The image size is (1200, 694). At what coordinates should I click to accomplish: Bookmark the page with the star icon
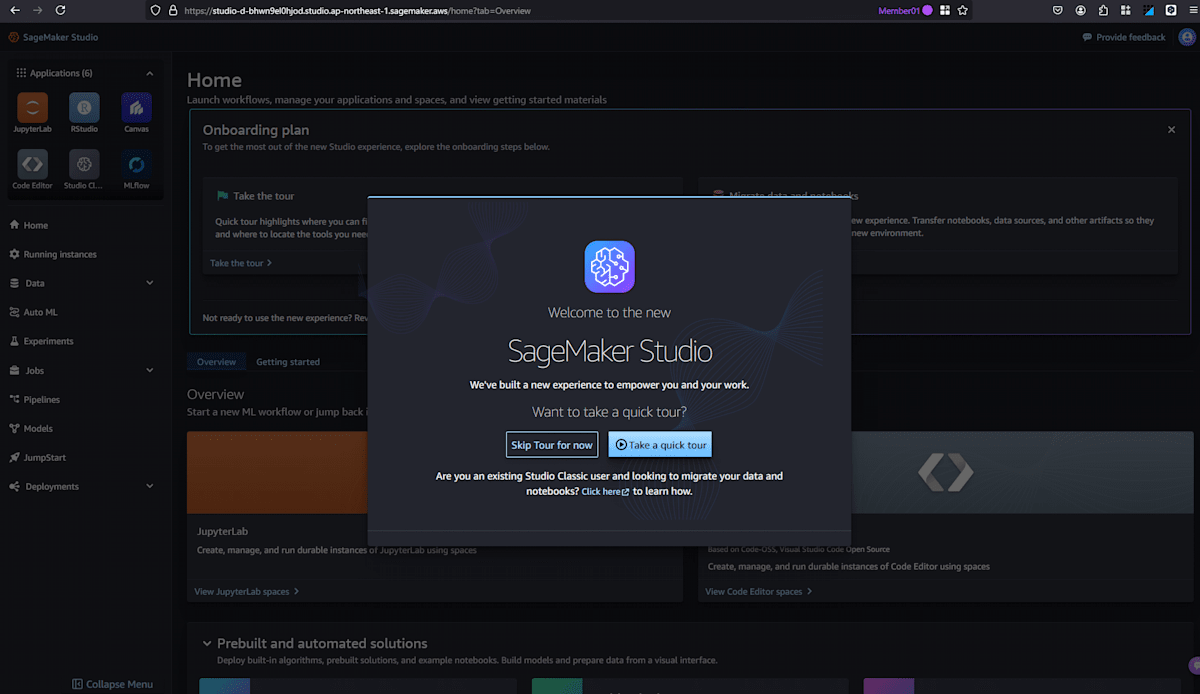point(962,10)
